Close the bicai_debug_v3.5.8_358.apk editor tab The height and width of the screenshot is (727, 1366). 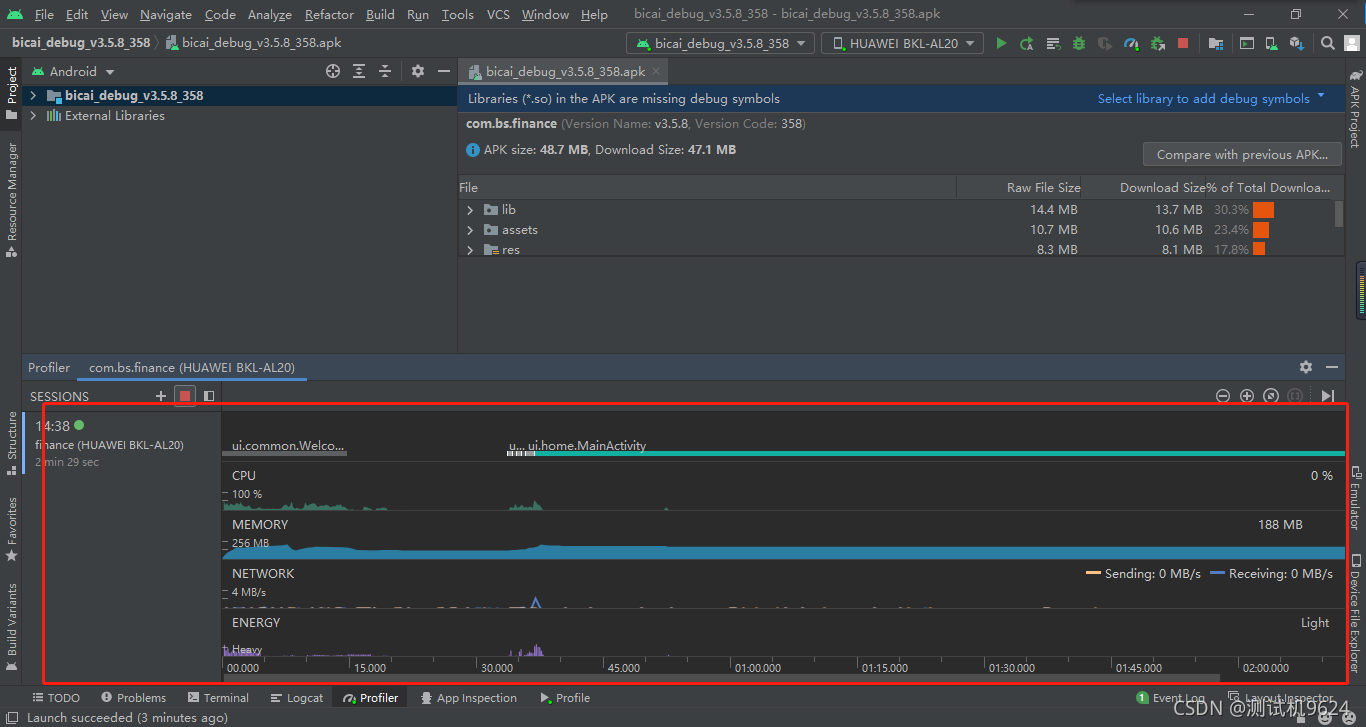pos(656,71)
